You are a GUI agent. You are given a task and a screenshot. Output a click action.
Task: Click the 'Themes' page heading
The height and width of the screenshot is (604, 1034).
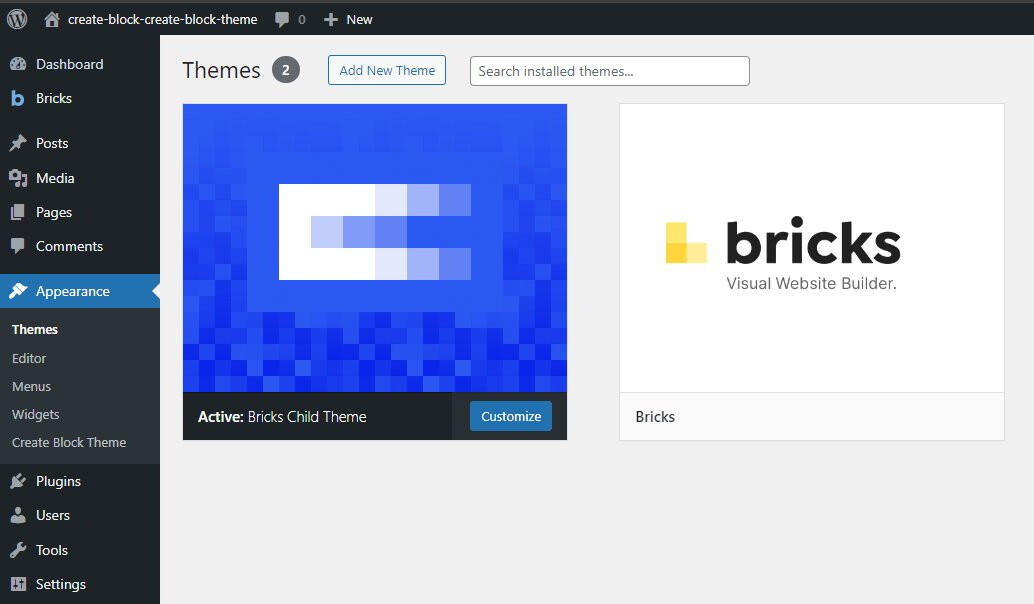pos(222,70)
